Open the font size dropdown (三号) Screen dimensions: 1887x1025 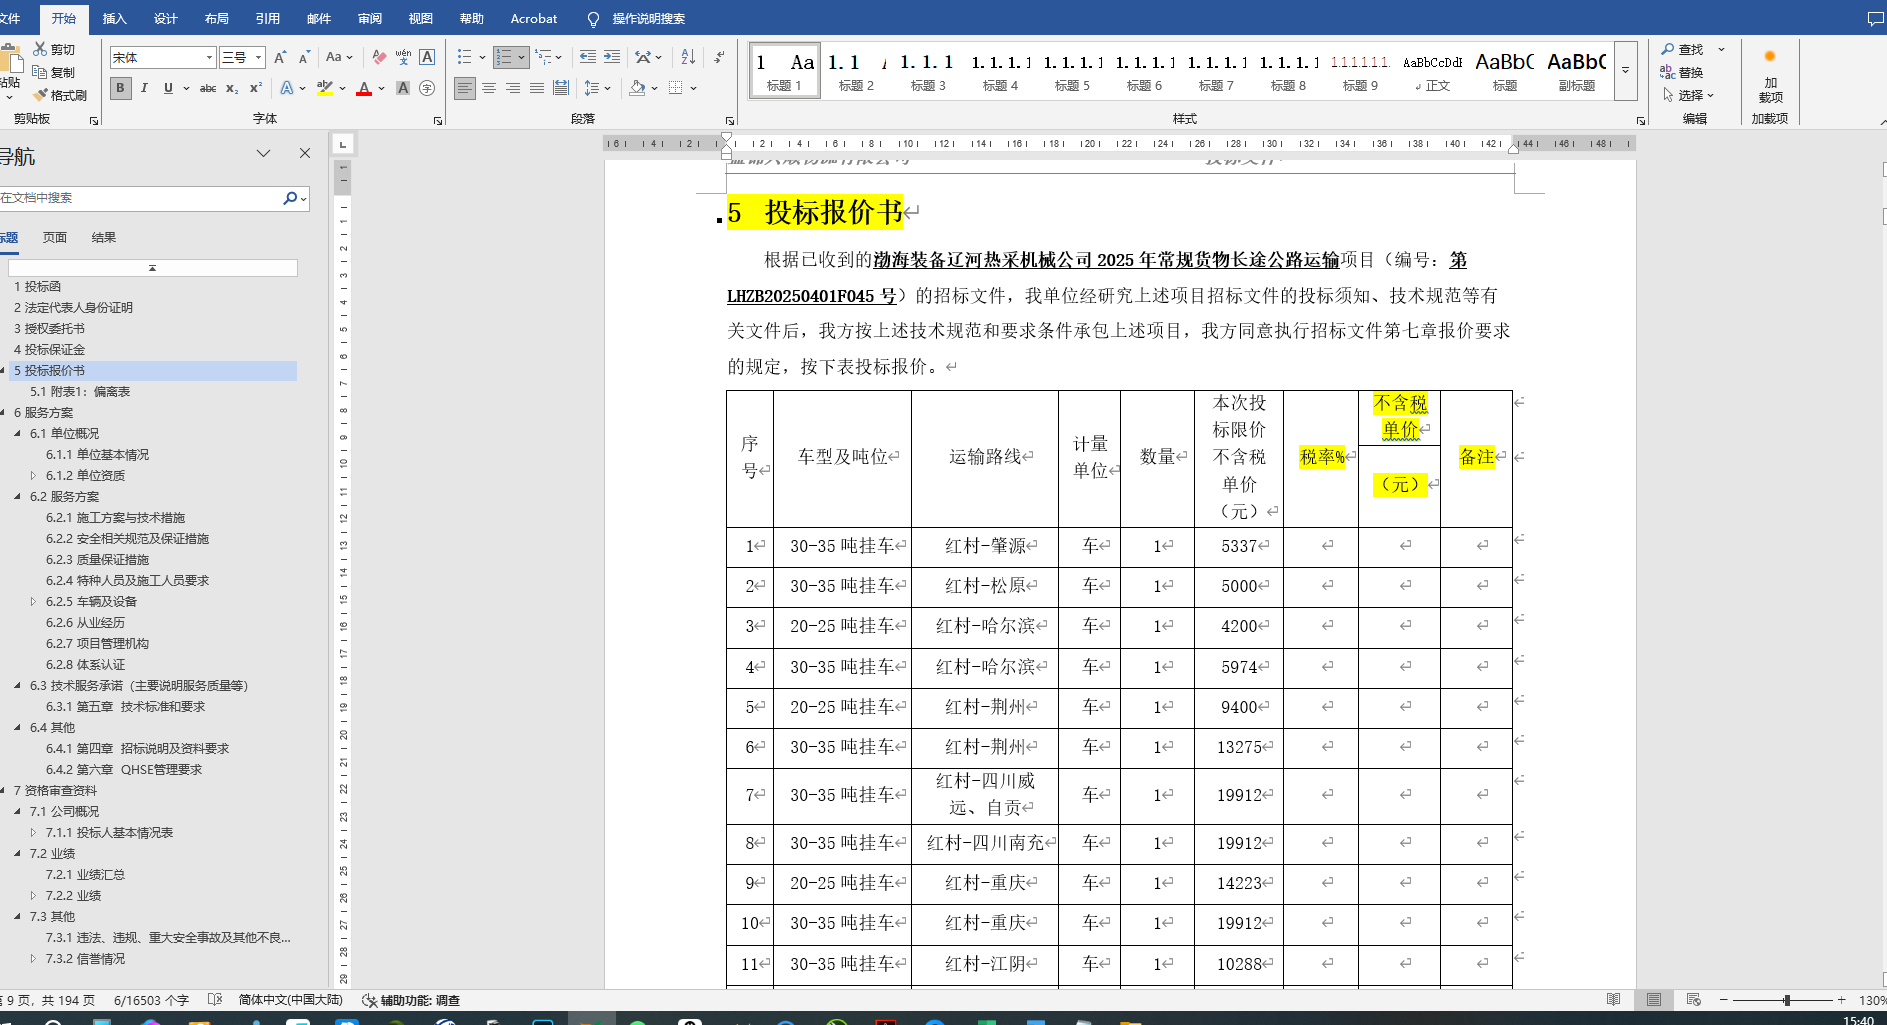click(259, 58)
